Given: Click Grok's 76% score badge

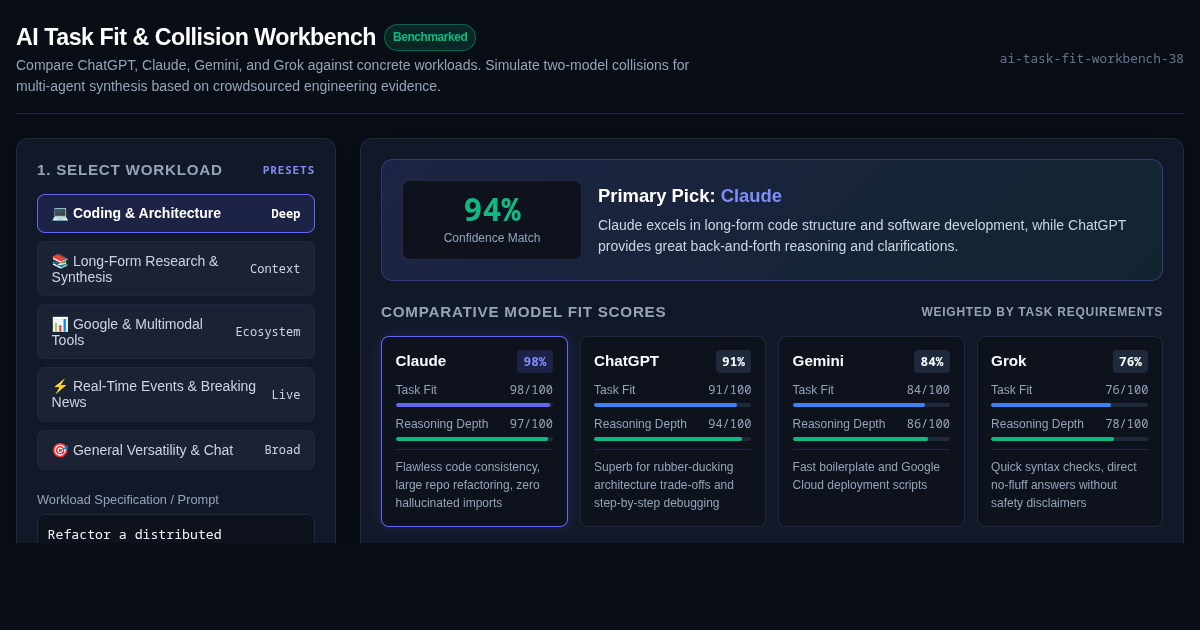Looking at the screenshot, I should pyautogui.click(x=1130, y=361).
